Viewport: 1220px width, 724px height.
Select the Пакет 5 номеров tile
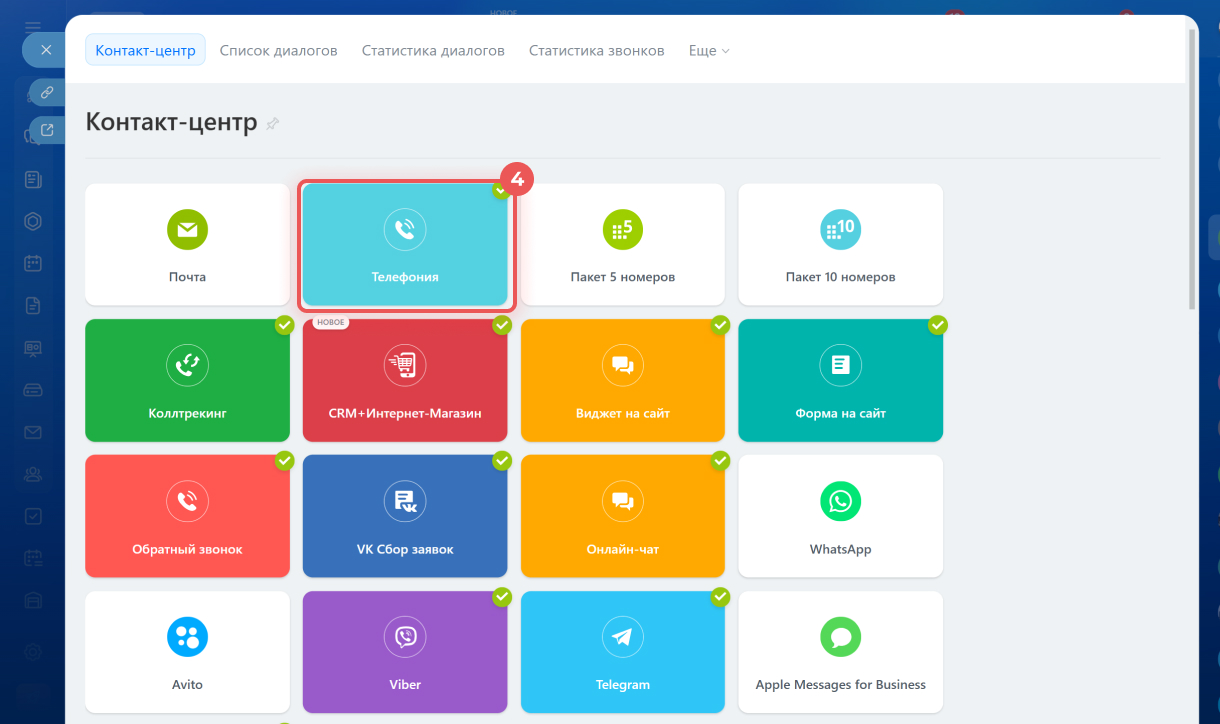(x=622, y=245)
